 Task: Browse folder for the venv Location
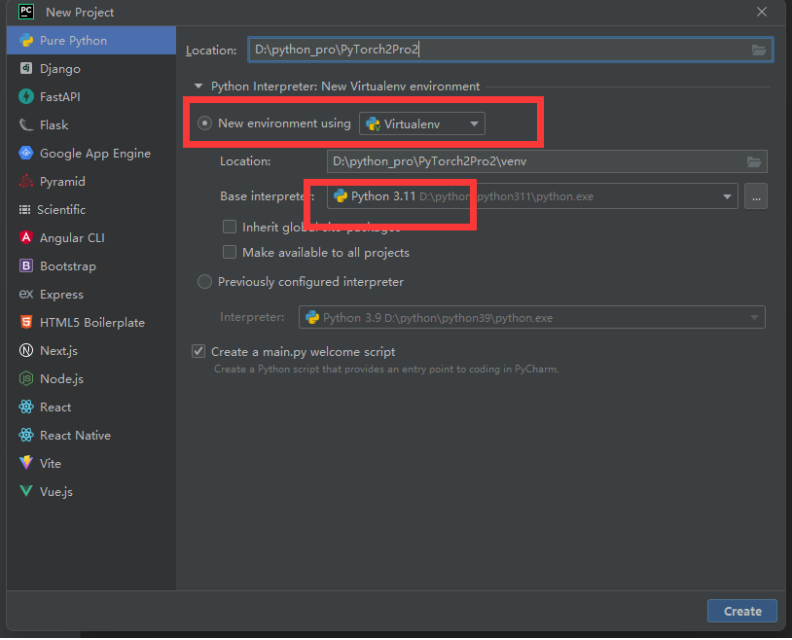754,162
